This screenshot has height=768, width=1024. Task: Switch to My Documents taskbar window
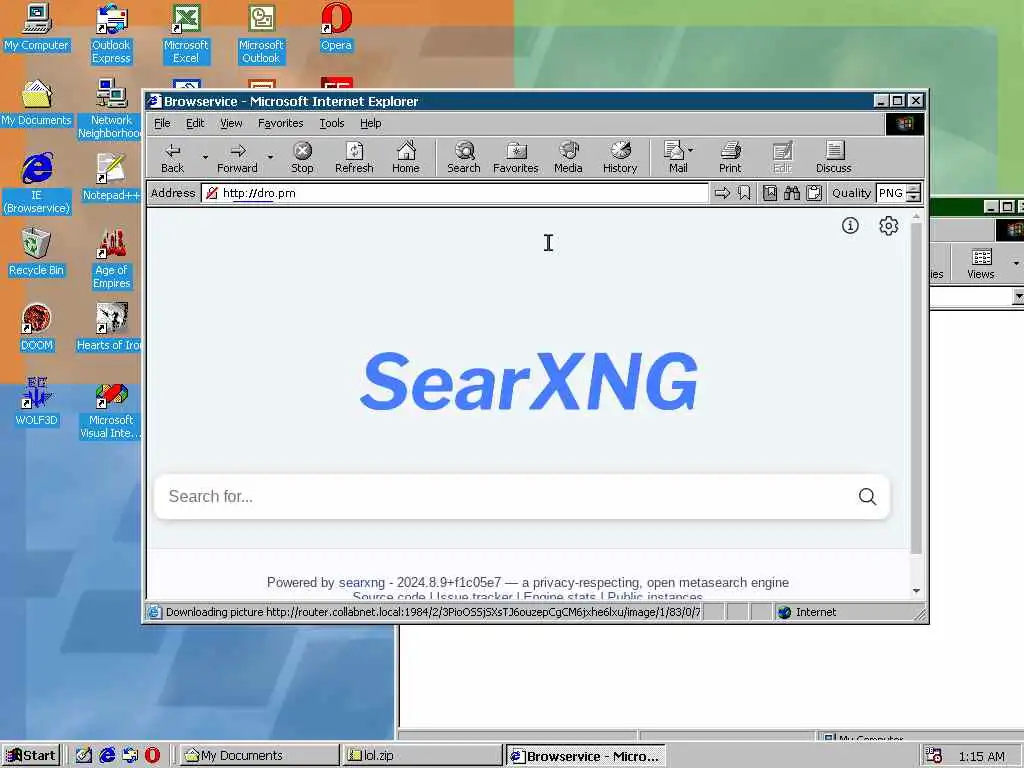pos(259,756)
